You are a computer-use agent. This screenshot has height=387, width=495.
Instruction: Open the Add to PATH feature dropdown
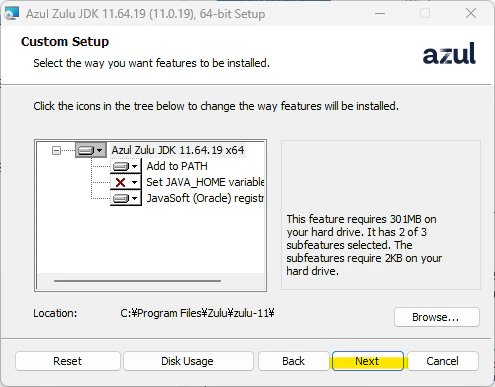tap(126, 166)
